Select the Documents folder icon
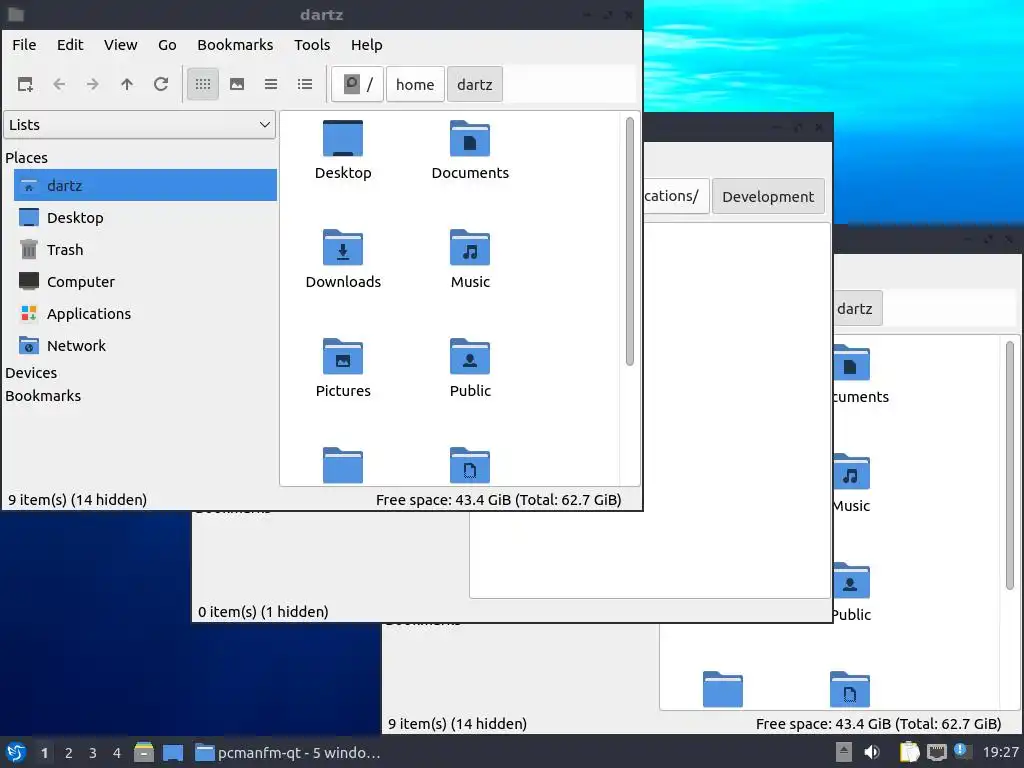Viewport: 1024px width, 768px height. pos(470,150)
